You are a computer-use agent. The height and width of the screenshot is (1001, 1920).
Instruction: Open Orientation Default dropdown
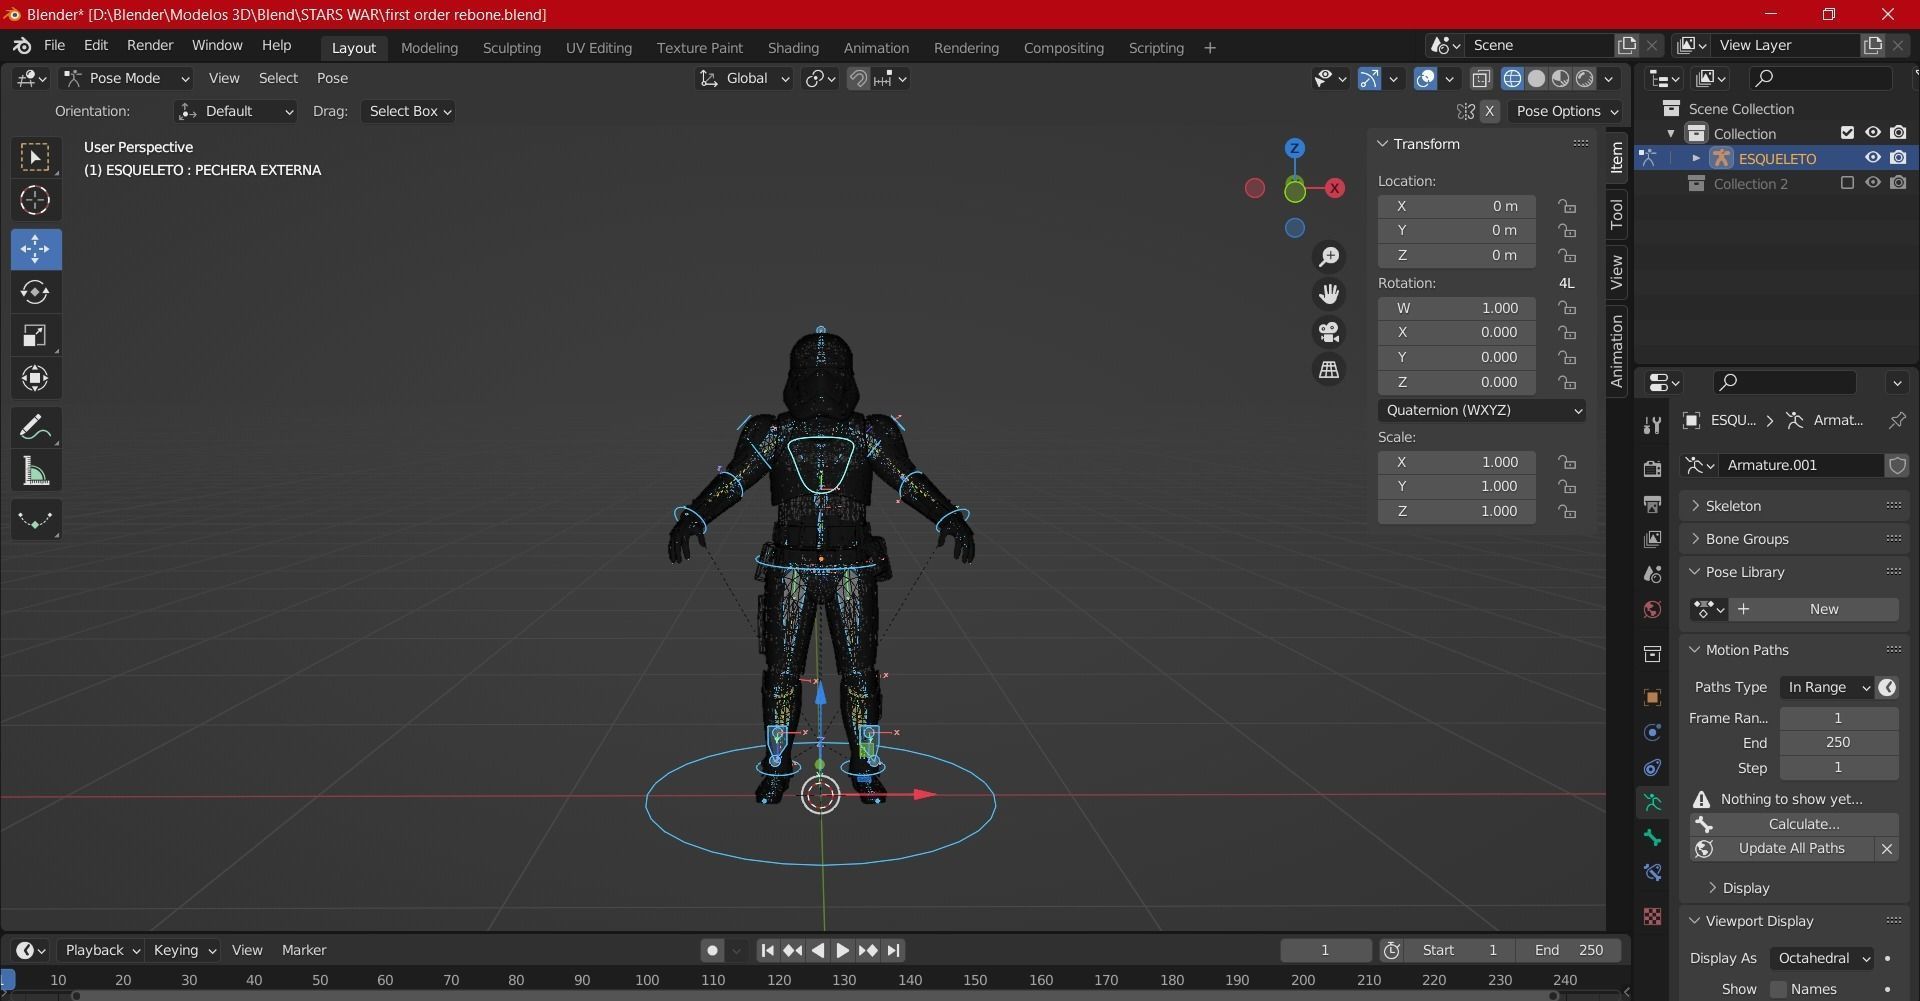coord(236,111)
